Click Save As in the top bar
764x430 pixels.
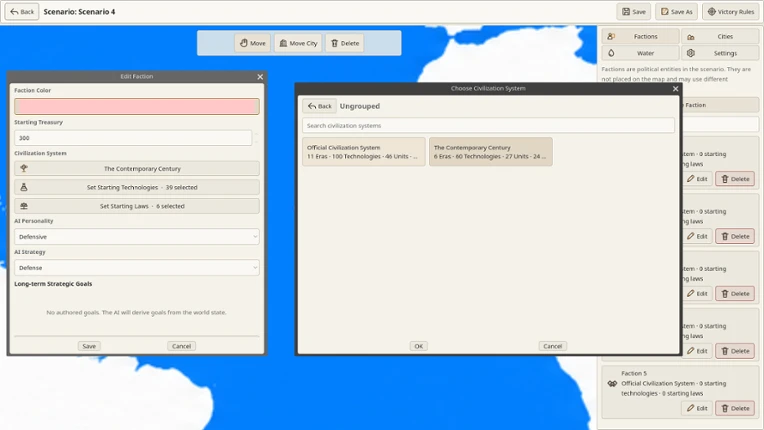tap(676, 12)
